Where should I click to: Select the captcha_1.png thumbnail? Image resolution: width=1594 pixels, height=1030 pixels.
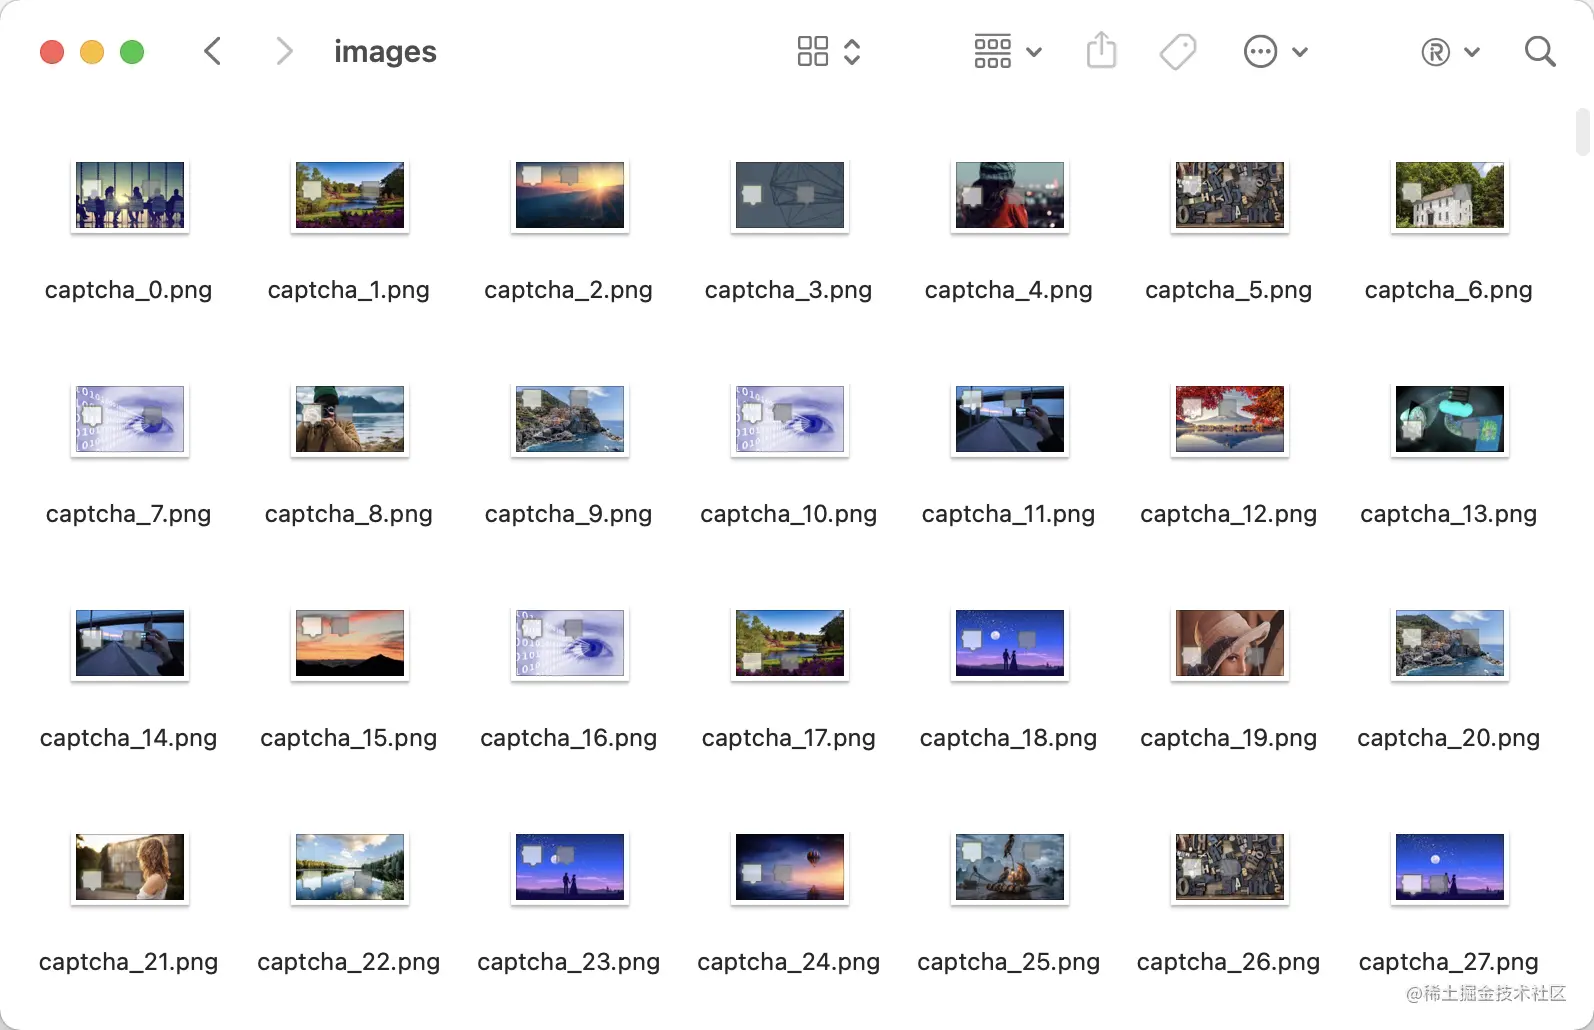click(x=350, y=195)
